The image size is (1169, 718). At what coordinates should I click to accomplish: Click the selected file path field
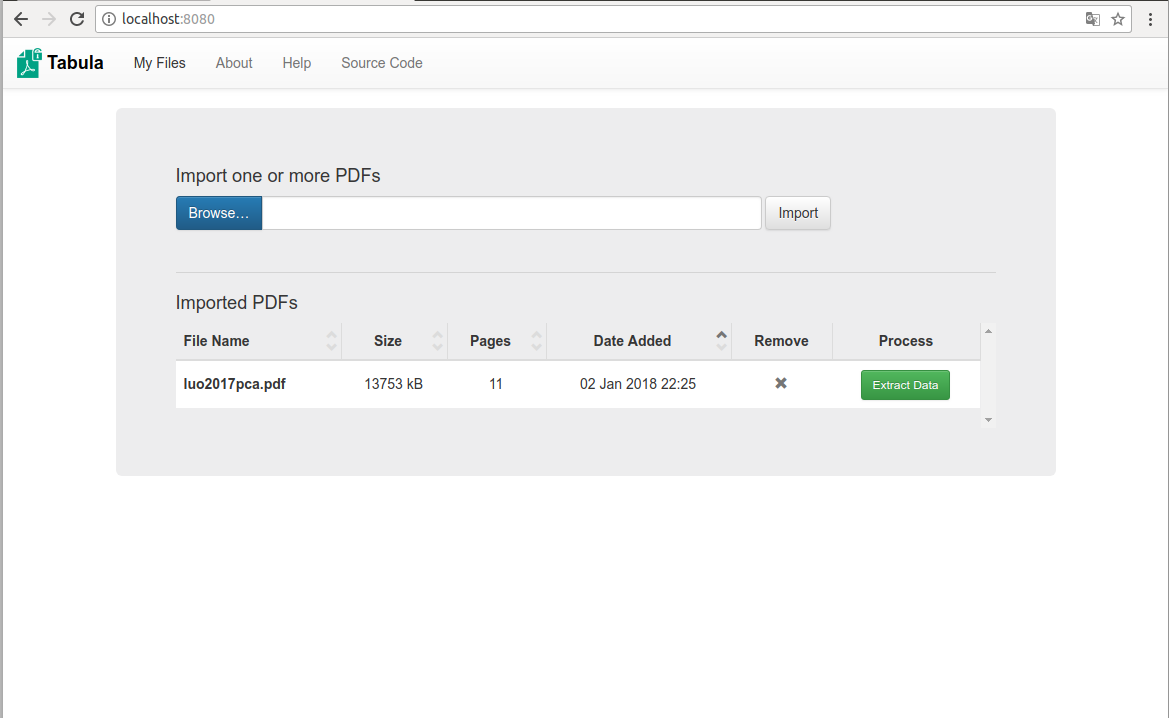pos(511,213)
